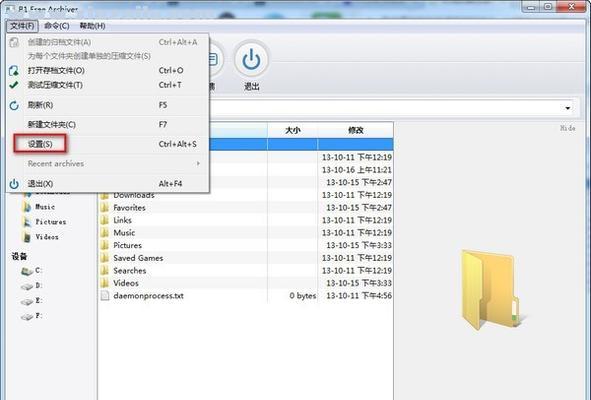Click the Searches folder icon
591x400 pixels.
(105, 271)
